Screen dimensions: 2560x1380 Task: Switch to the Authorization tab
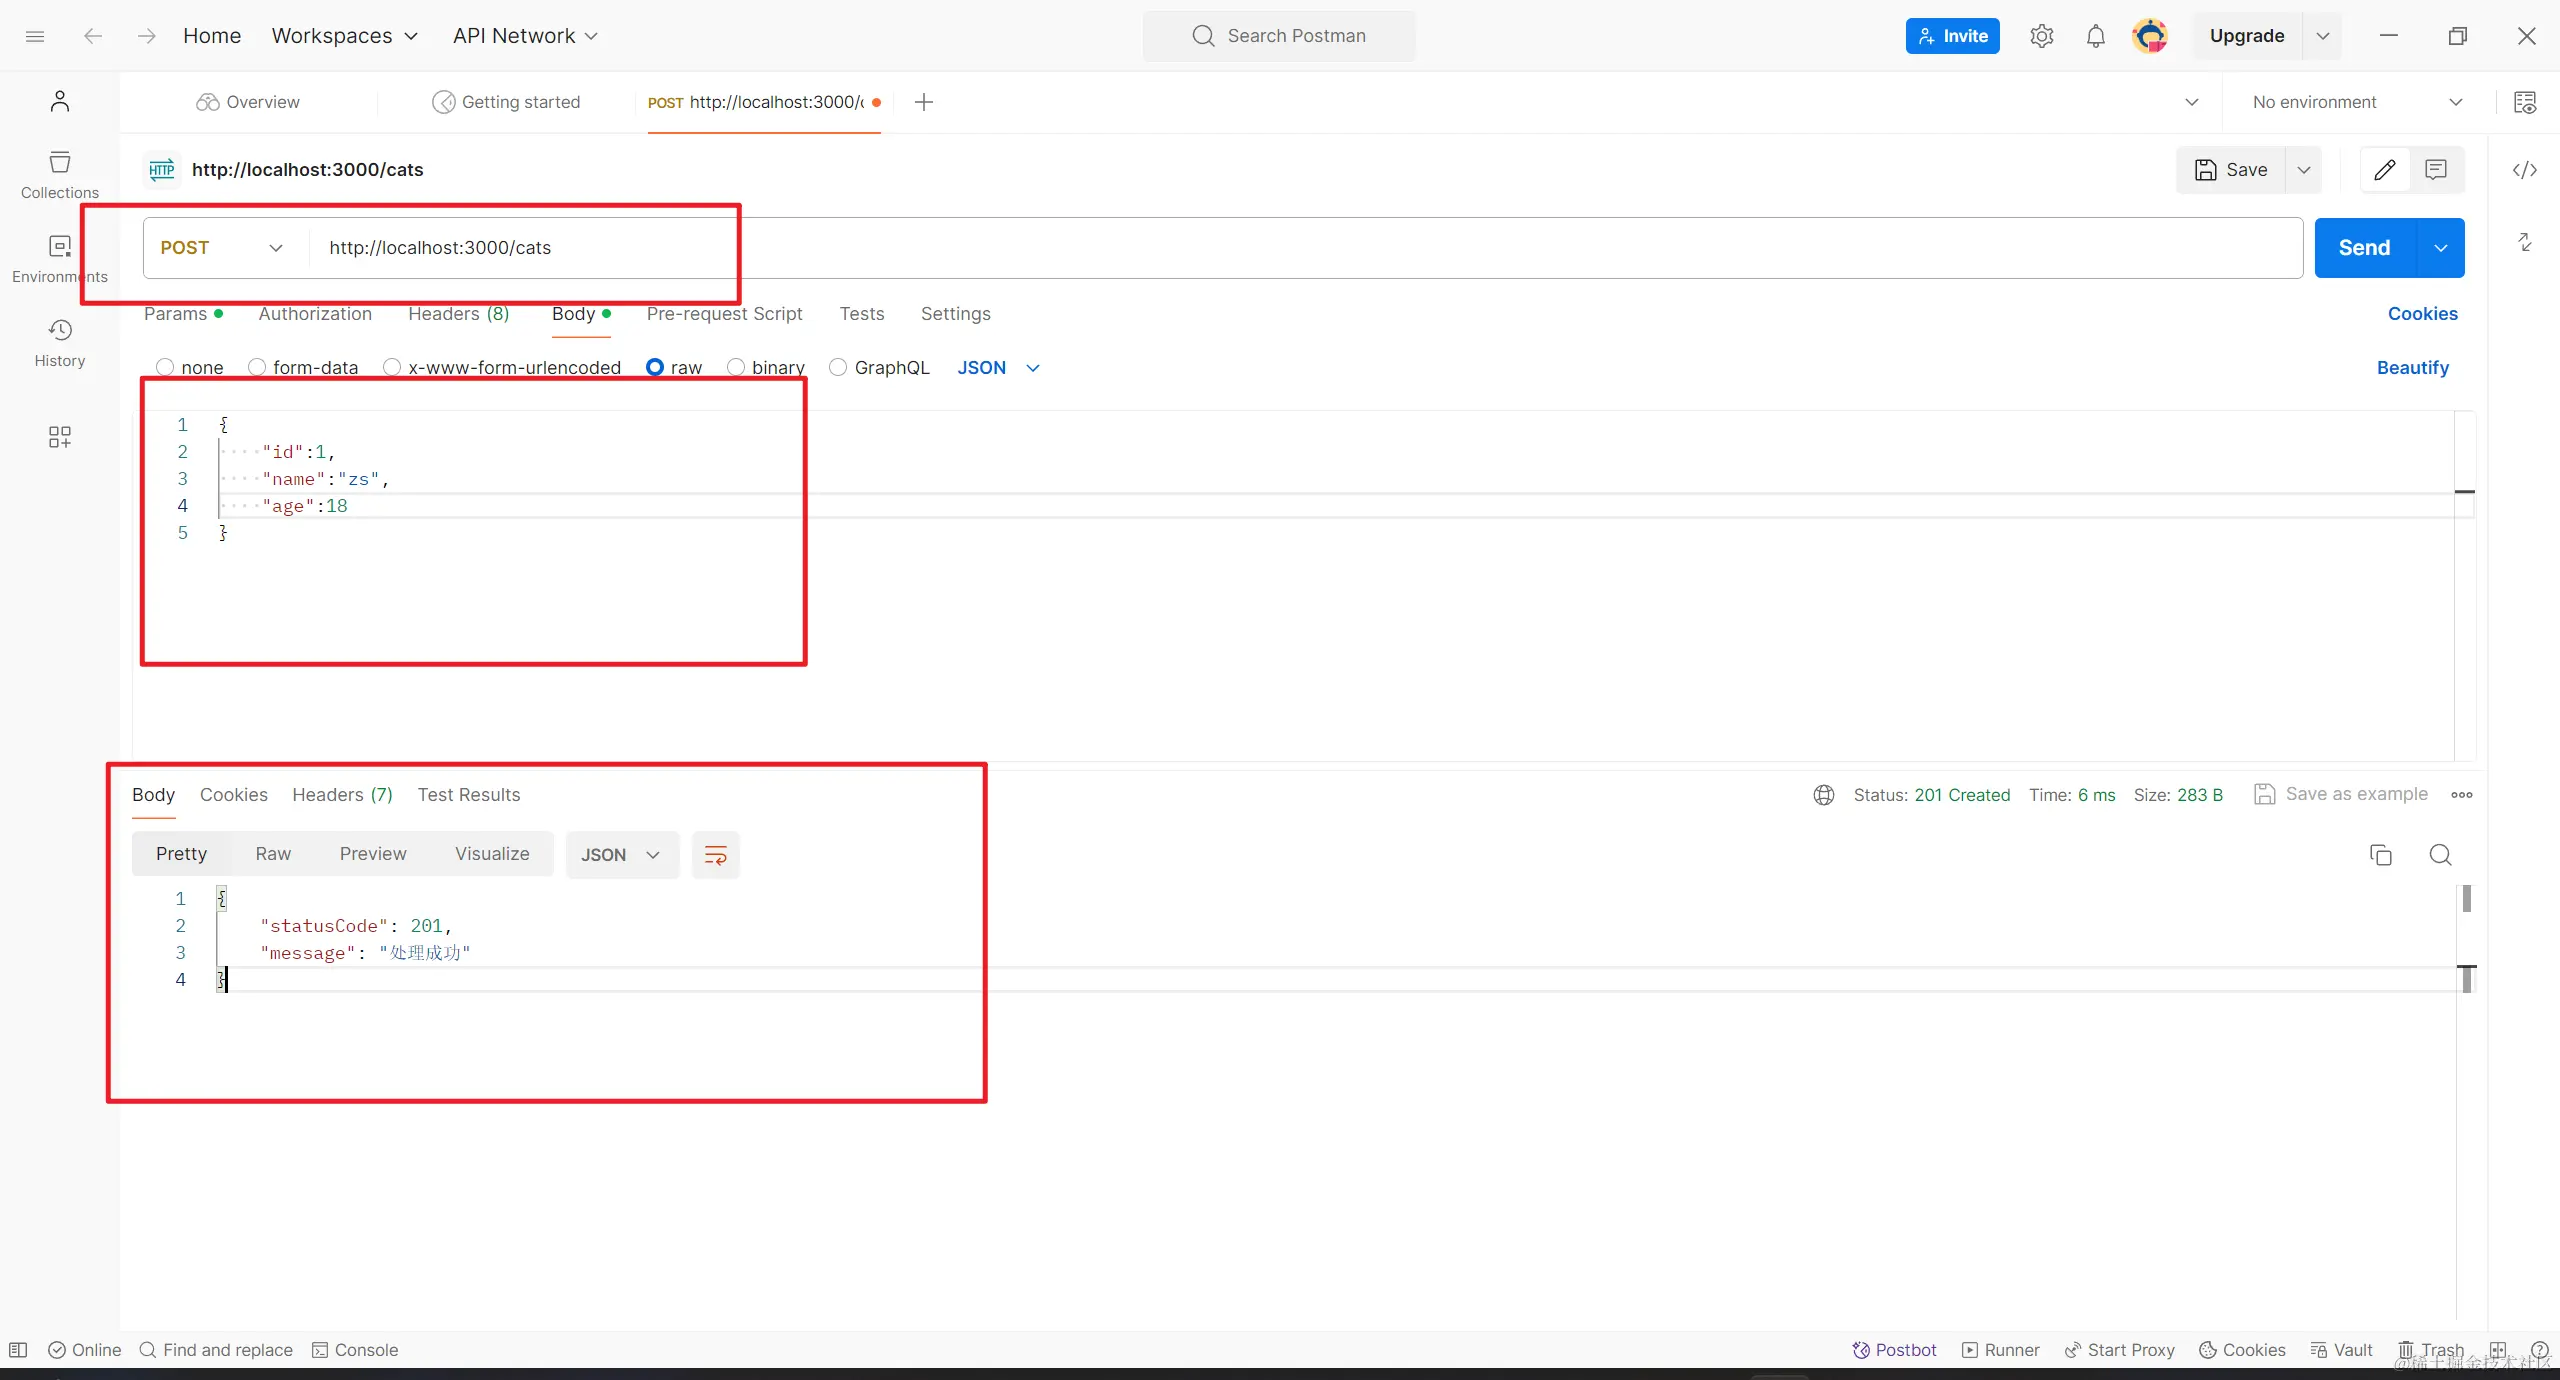coord(315,314)
